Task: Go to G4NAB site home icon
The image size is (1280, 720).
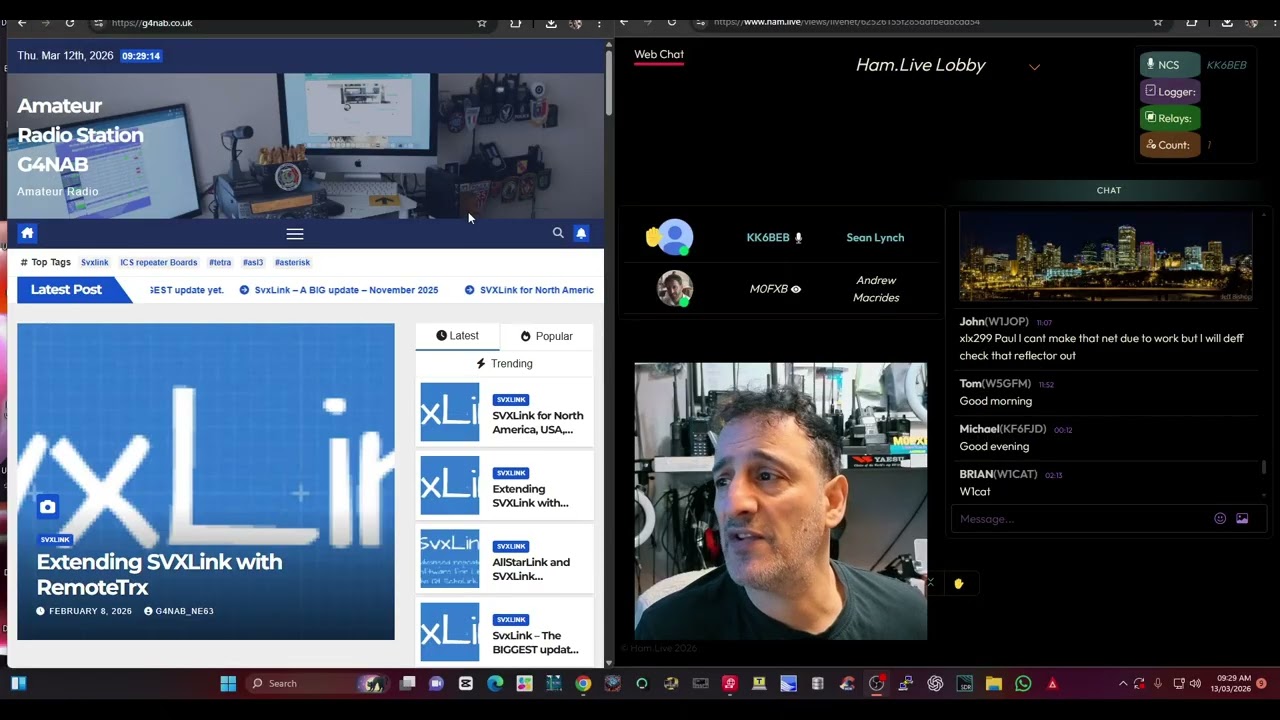Action: [27, 233]
